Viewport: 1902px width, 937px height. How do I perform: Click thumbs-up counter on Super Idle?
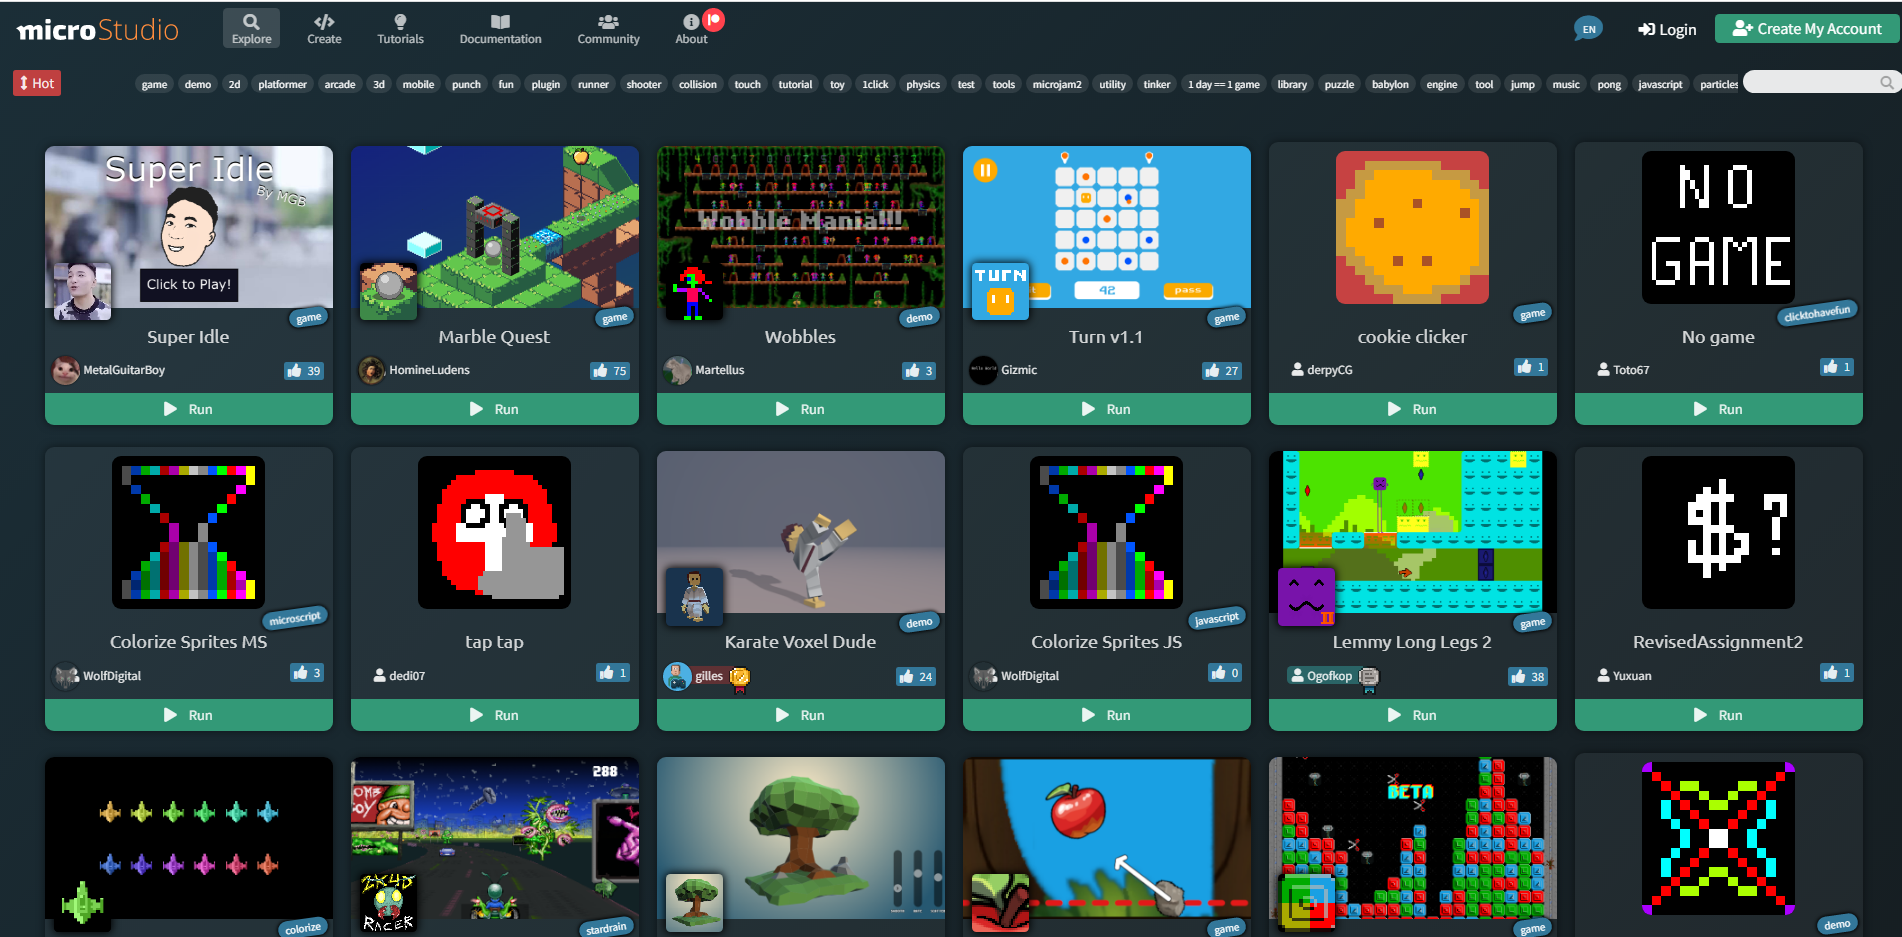(x=303, y=371)
